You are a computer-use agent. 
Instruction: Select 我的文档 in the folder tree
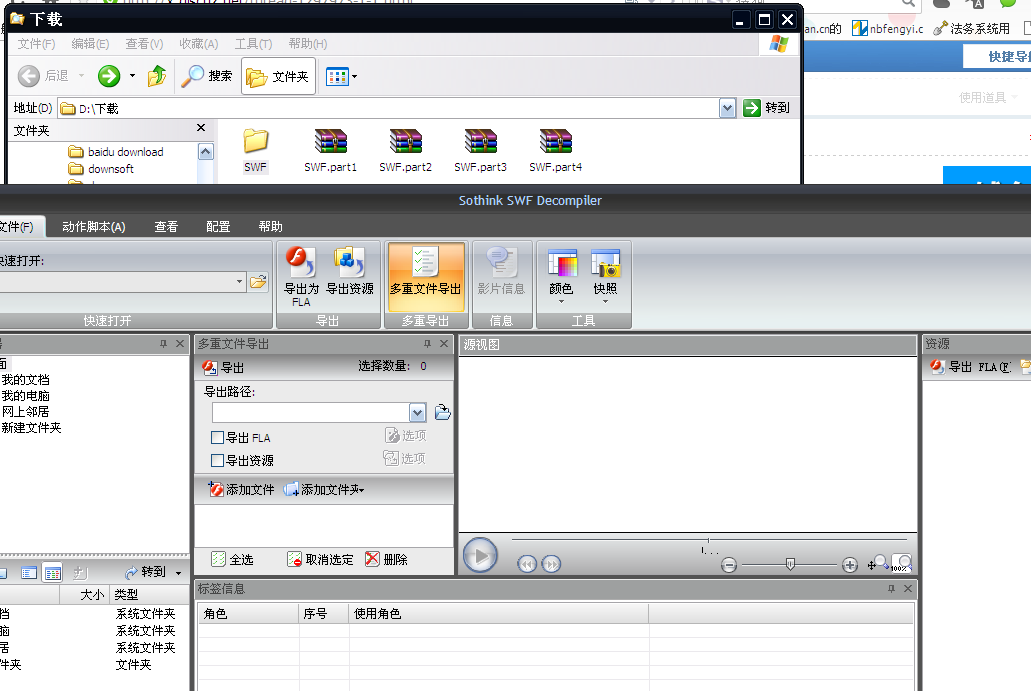(x=26, y=380)
